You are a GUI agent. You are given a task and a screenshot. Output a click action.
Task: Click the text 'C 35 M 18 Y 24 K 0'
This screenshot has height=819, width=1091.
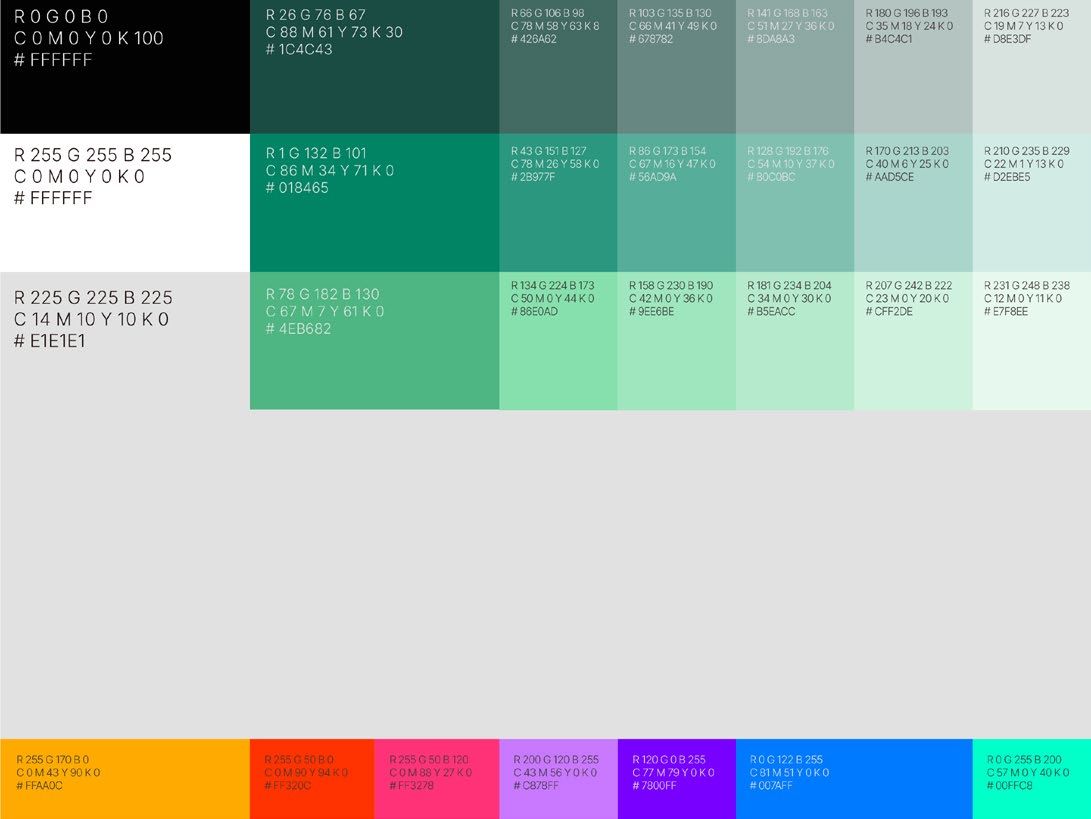pos(909,26)
